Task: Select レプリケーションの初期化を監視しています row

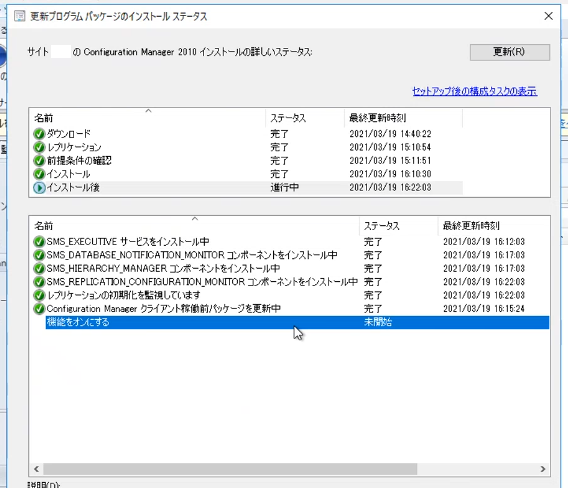Action: tap(123, 295)
